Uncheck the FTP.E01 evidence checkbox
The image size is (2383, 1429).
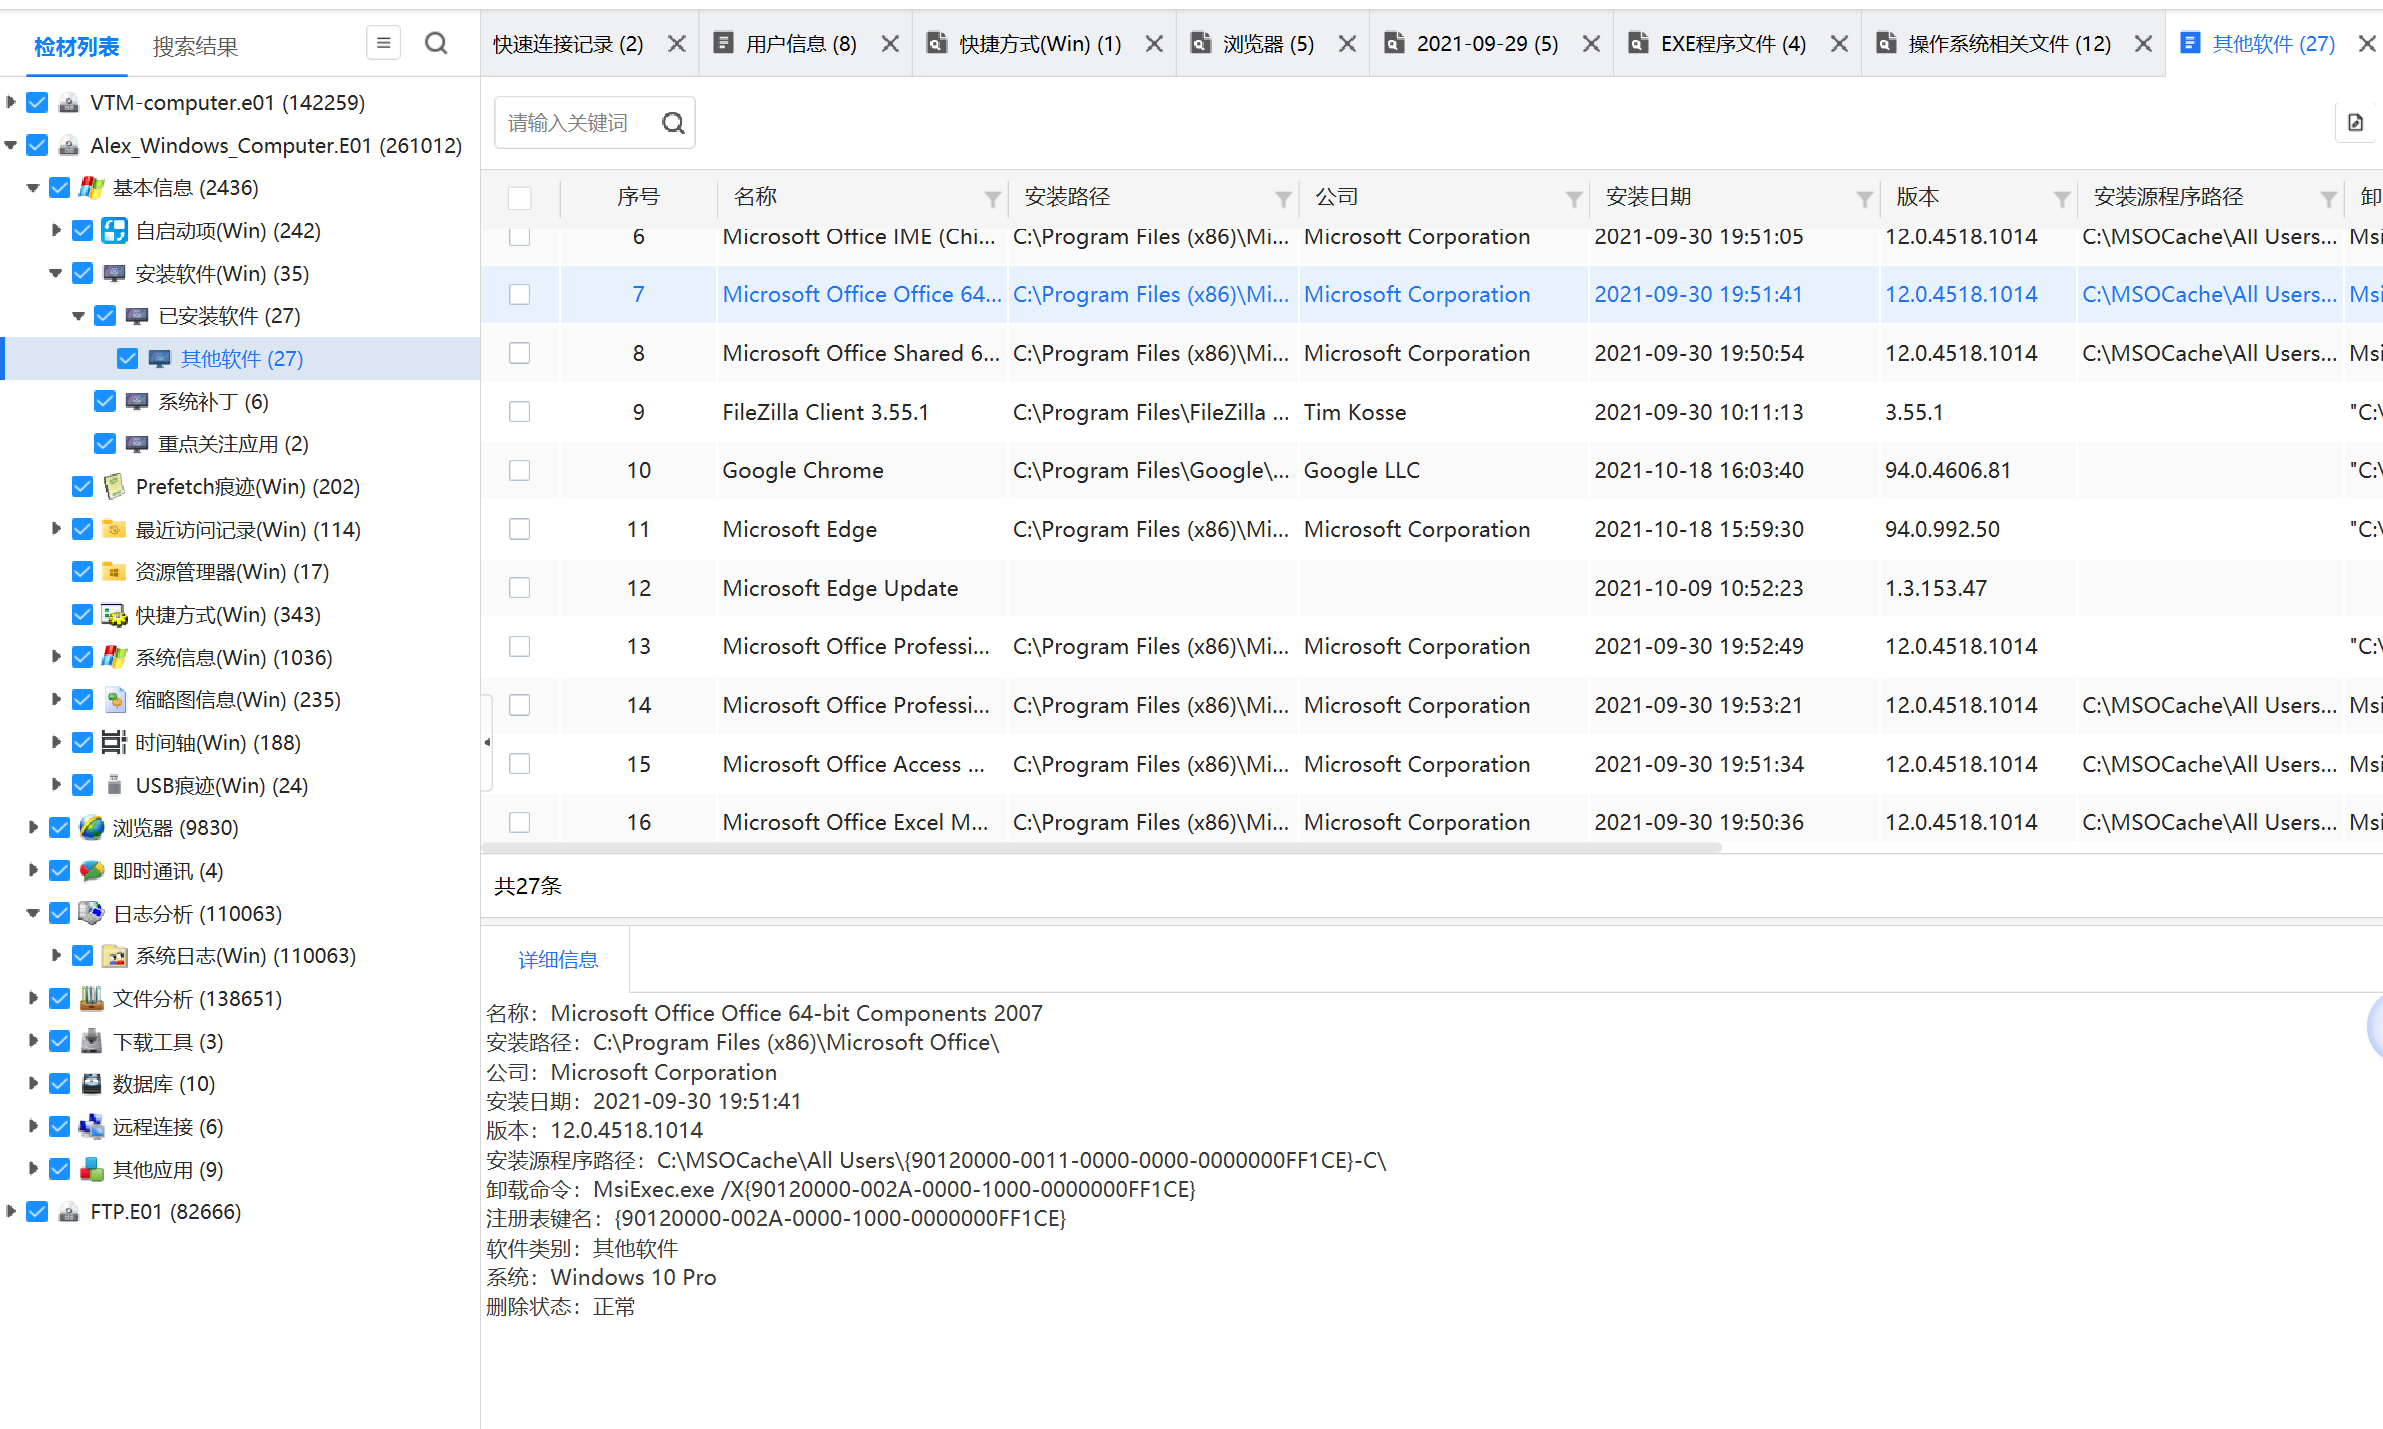[x=38, y=1212]
